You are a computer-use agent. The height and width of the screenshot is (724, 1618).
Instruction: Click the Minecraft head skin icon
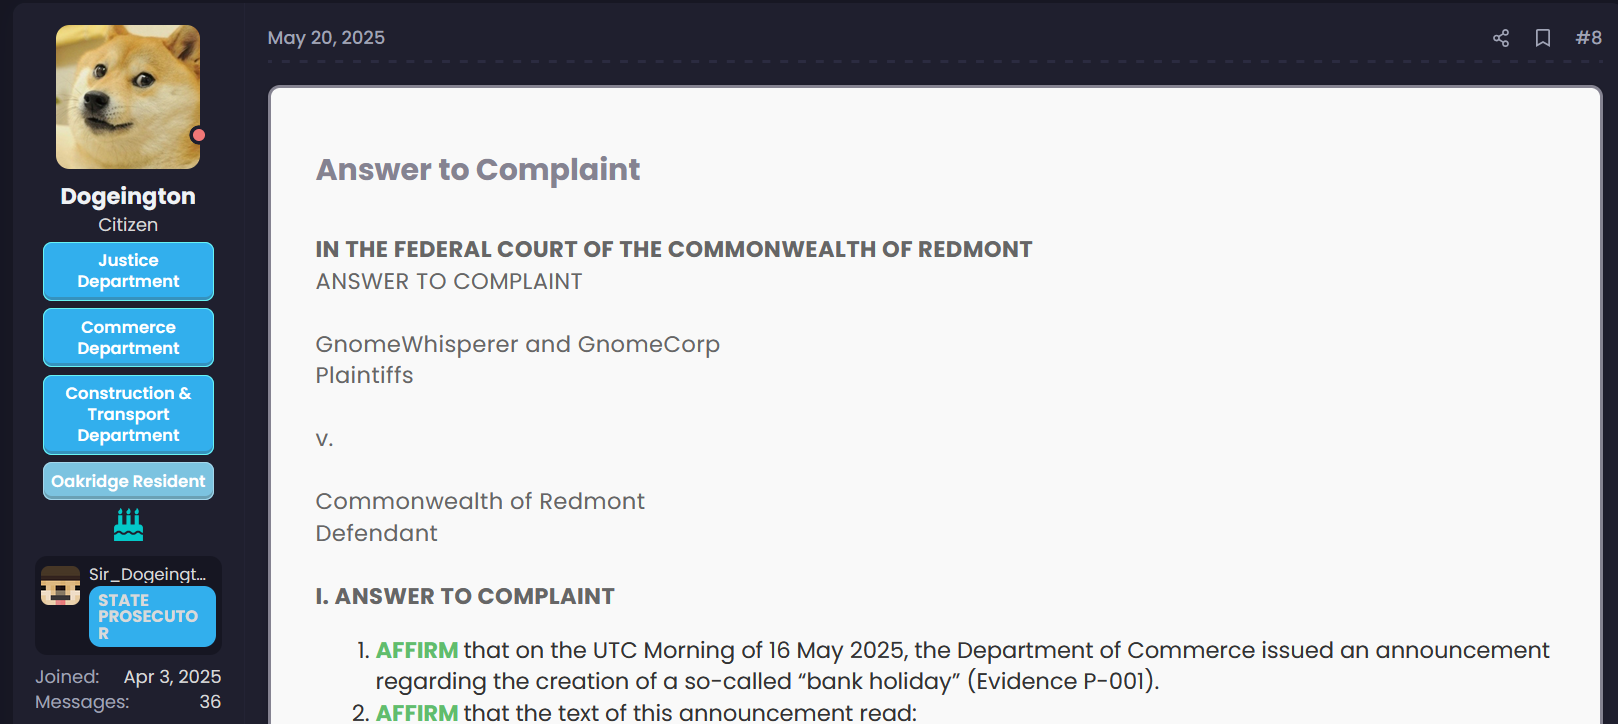click(60, 586)
